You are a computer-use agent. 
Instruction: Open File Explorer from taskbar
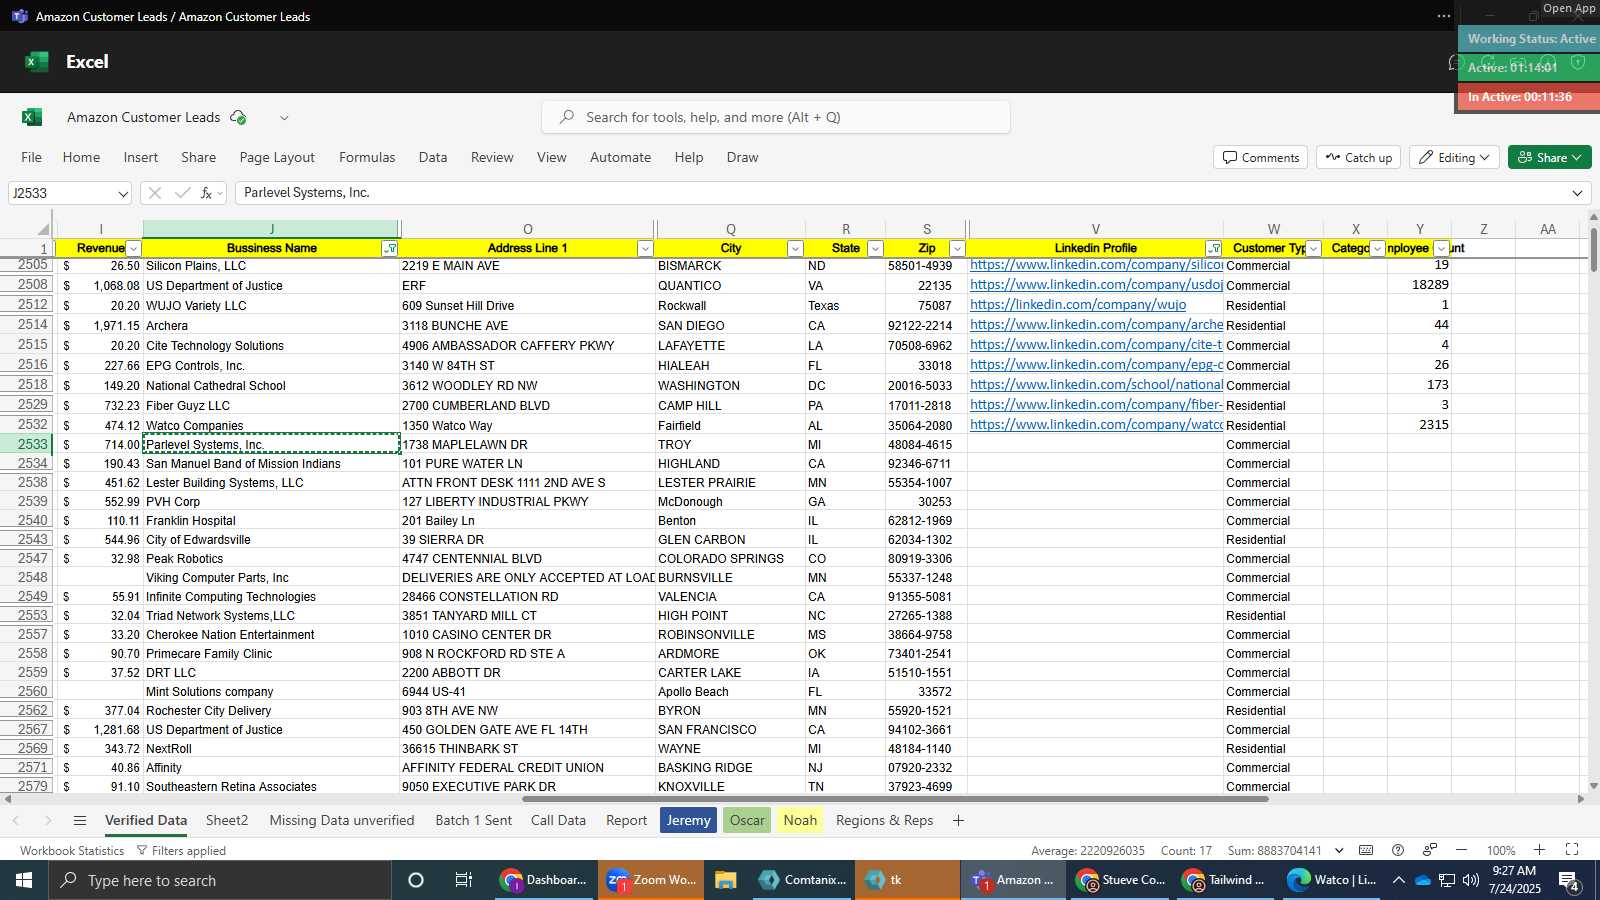click(x=725, y=880)
